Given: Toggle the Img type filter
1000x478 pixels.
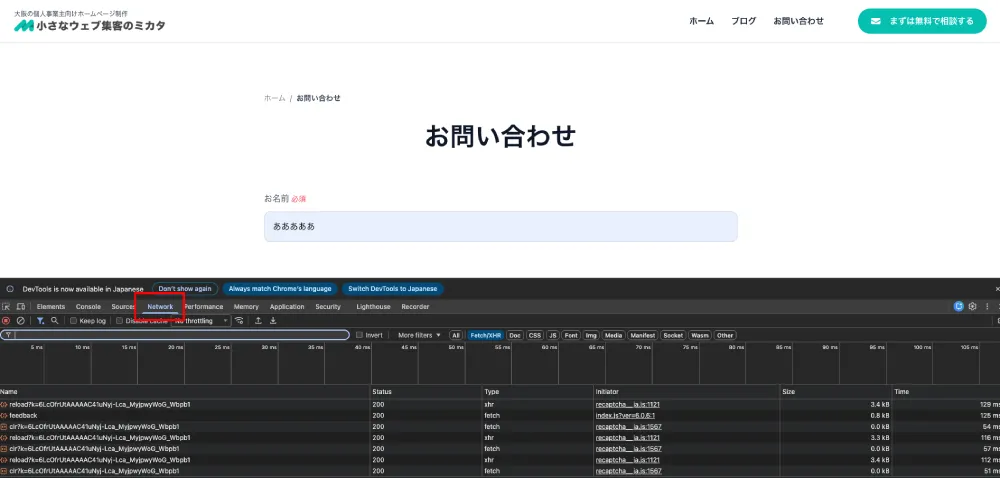Looking at the screenshot, I should click(591, 335).
